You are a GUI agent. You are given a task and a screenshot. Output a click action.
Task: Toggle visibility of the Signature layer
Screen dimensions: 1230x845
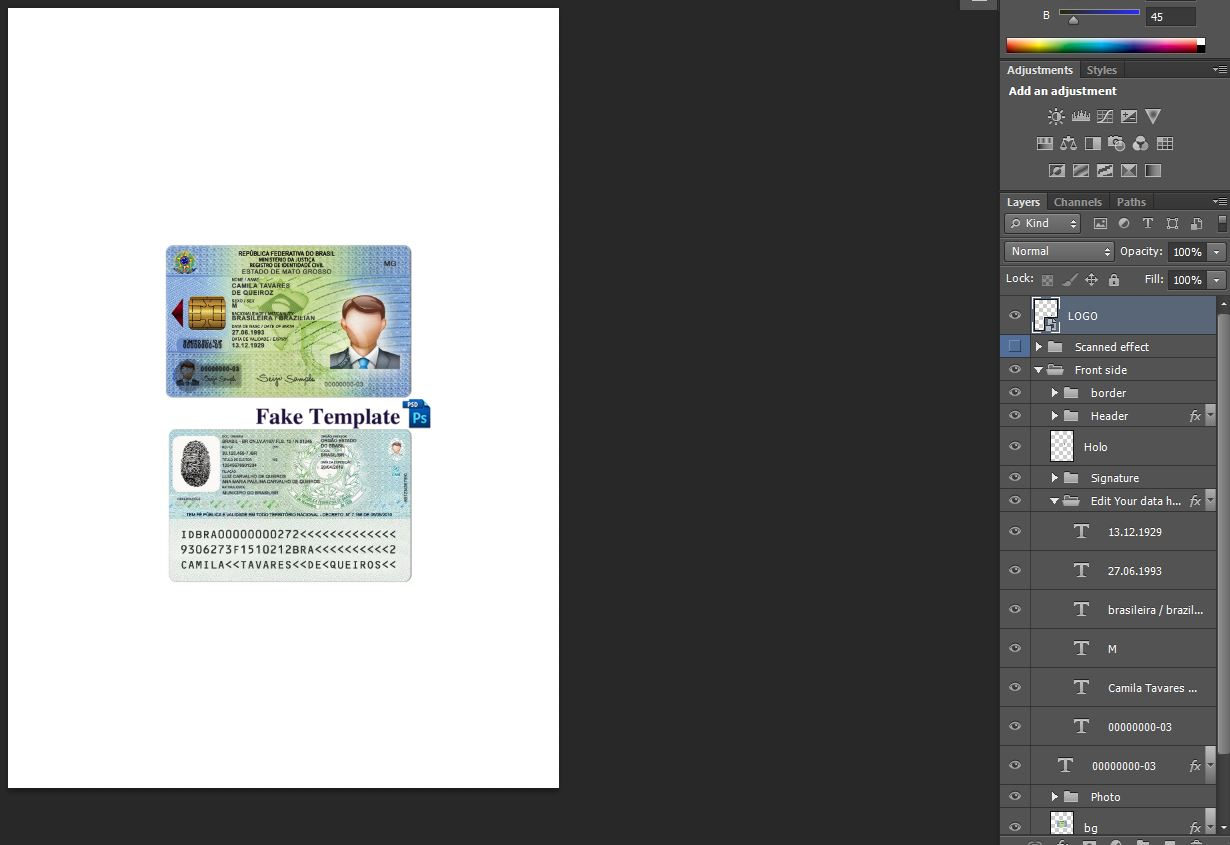click(x=1015, y=477)
